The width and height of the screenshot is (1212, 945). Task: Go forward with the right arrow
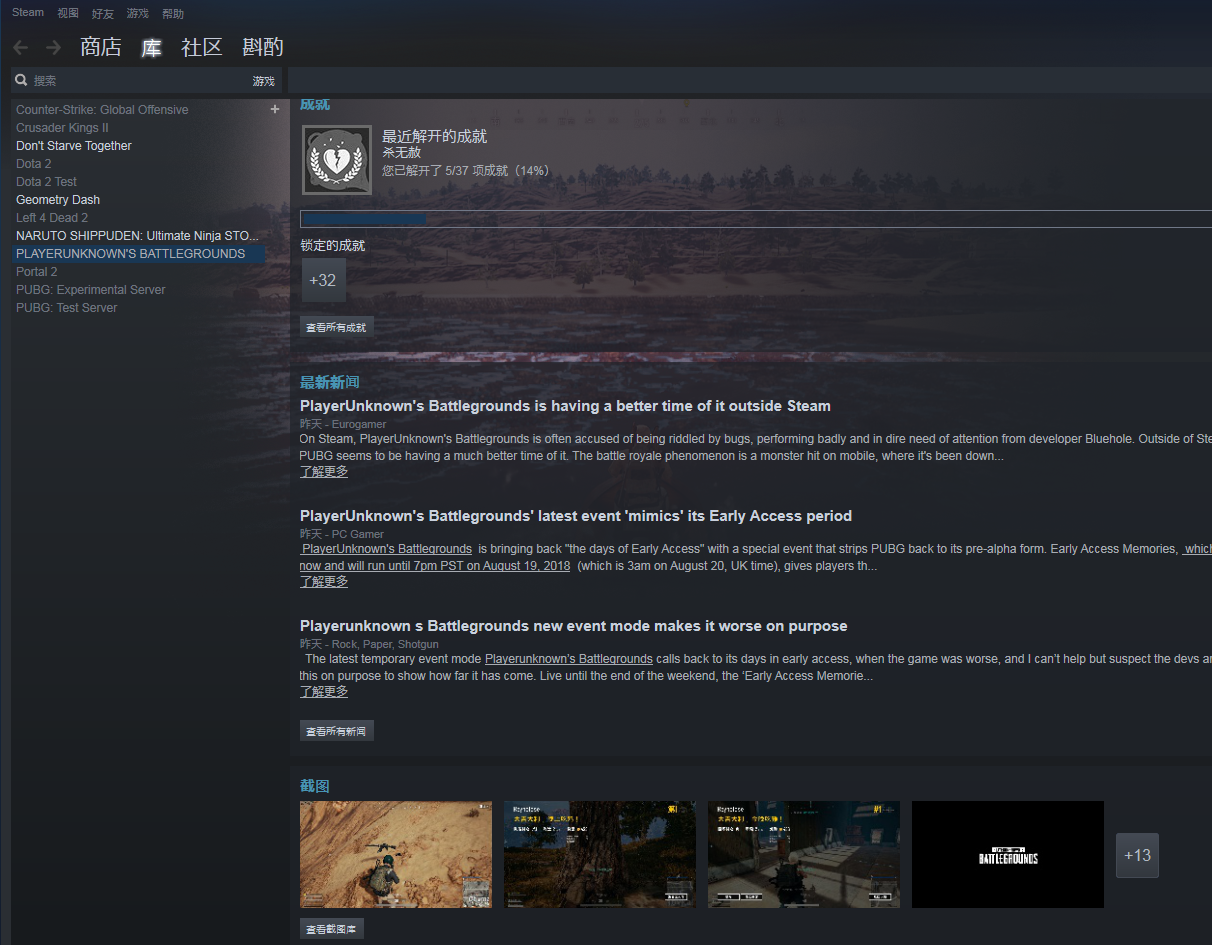[53, 47]
